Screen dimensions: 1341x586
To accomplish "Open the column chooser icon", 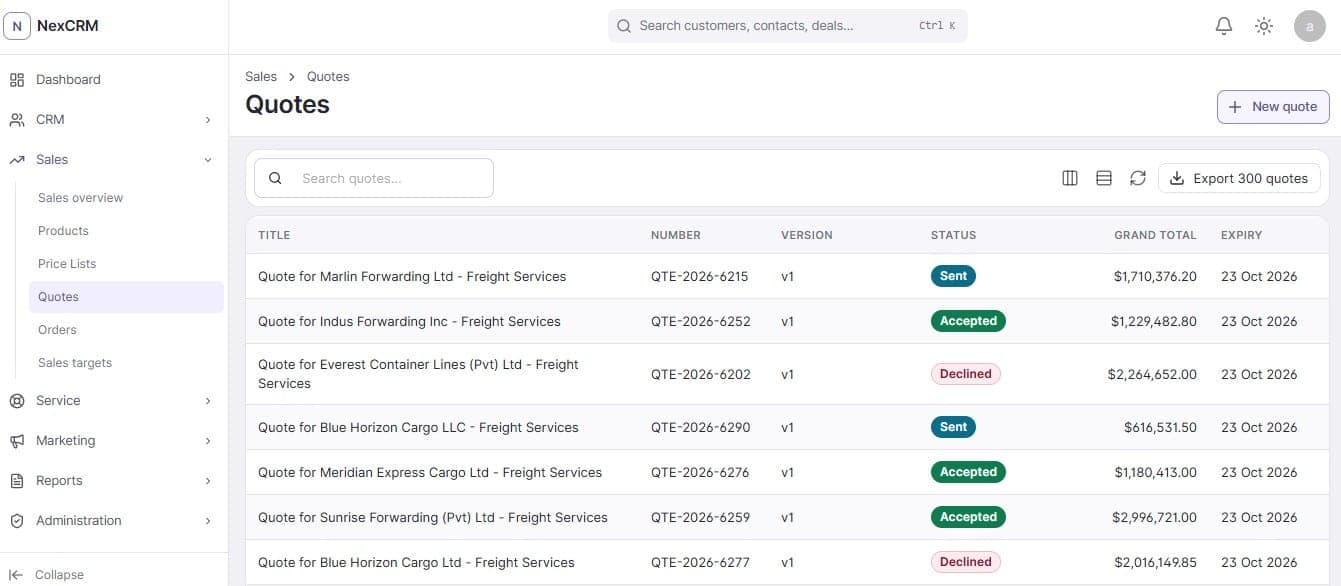I will 1070,178.
